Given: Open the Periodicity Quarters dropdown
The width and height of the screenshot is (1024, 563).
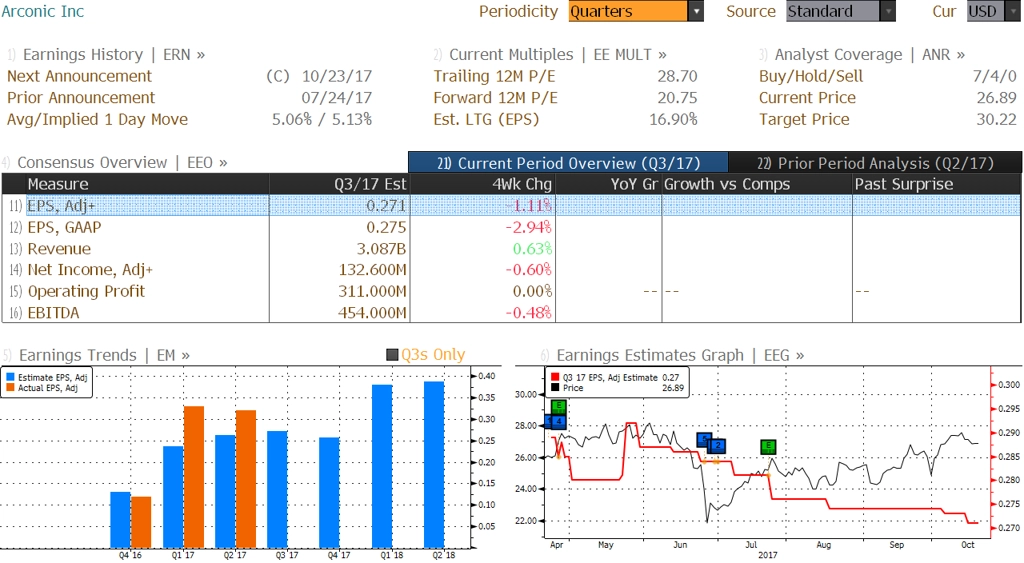Looking at the screenshot, I should (635, 11).
